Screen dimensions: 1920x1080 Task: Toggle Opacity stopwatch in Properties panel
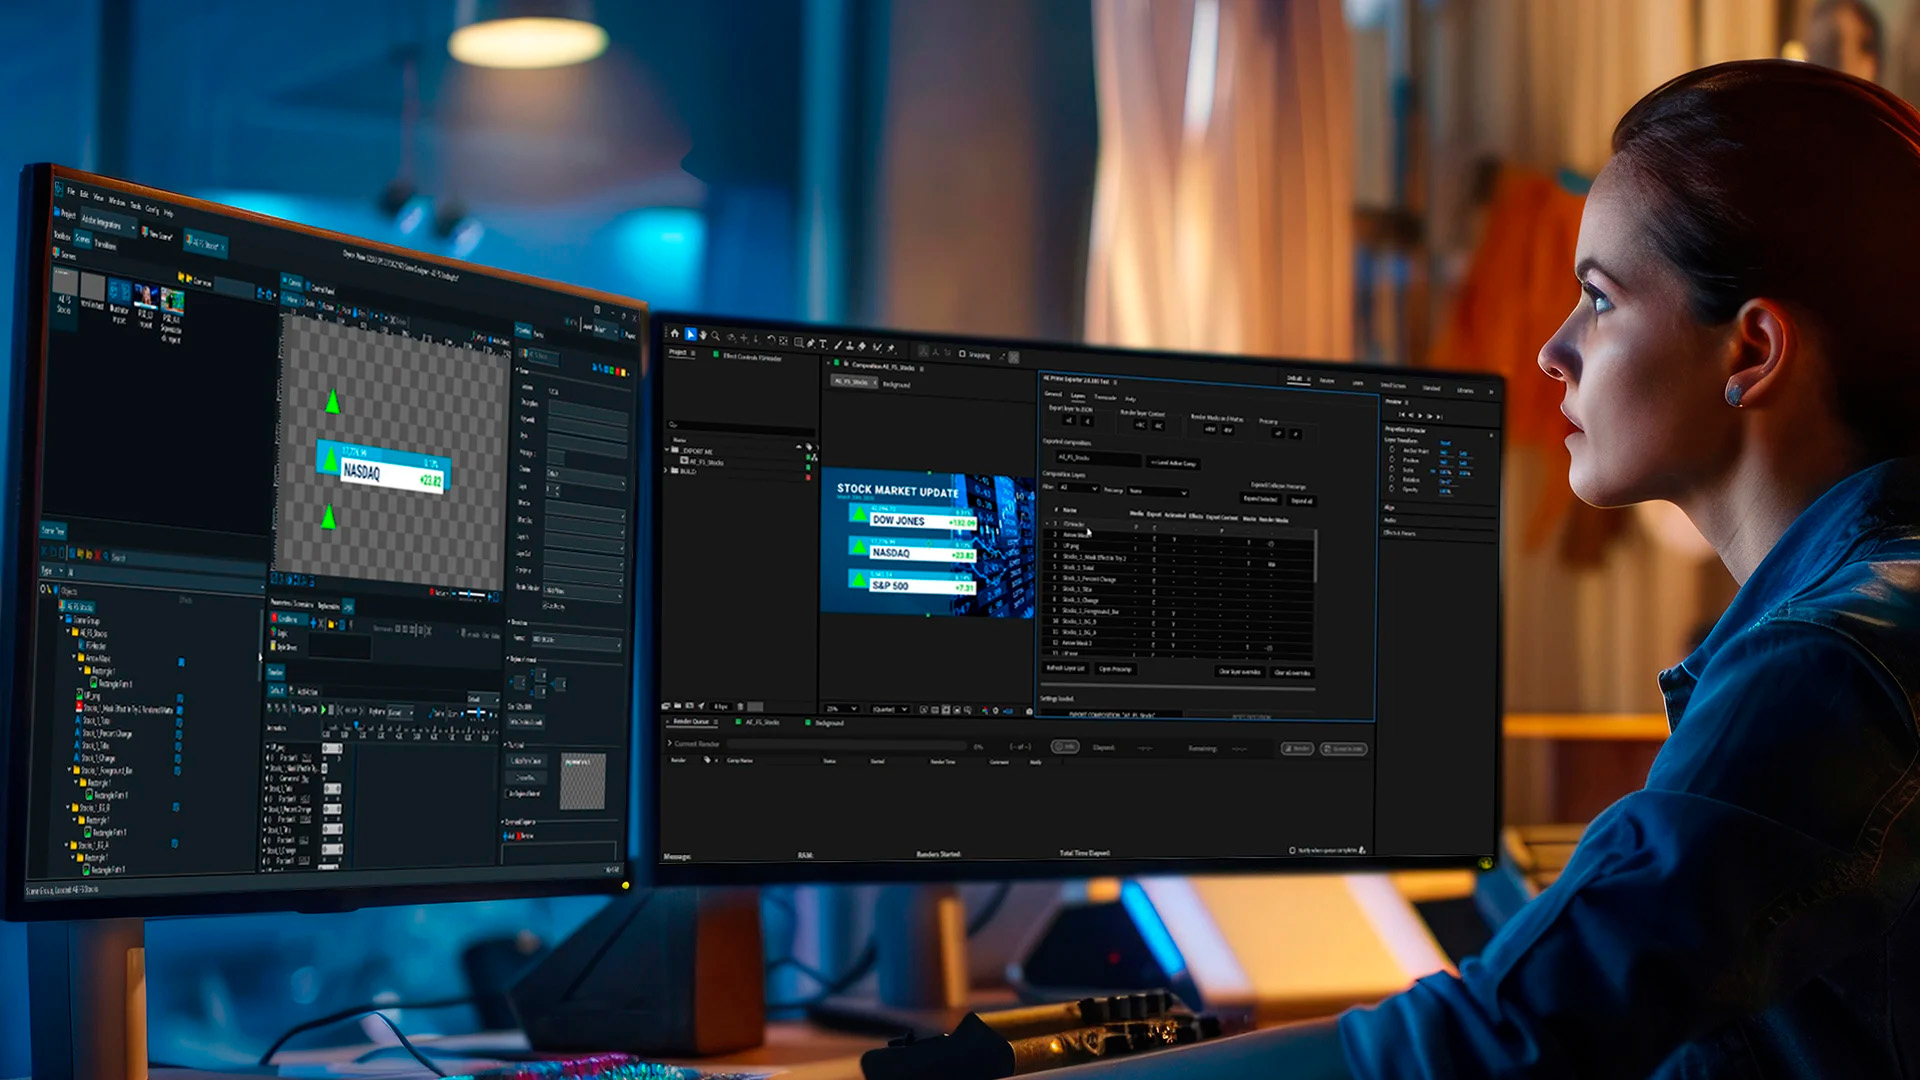coord(1392,489)
